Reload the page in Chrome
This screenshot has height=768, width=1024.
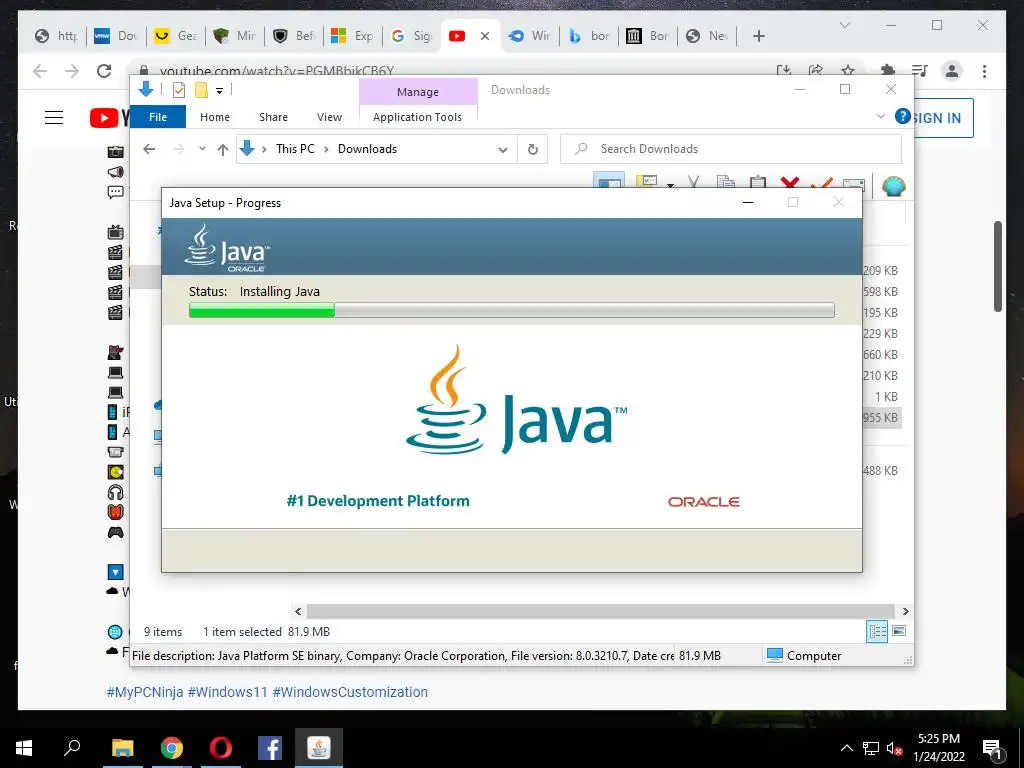point(104,71)
